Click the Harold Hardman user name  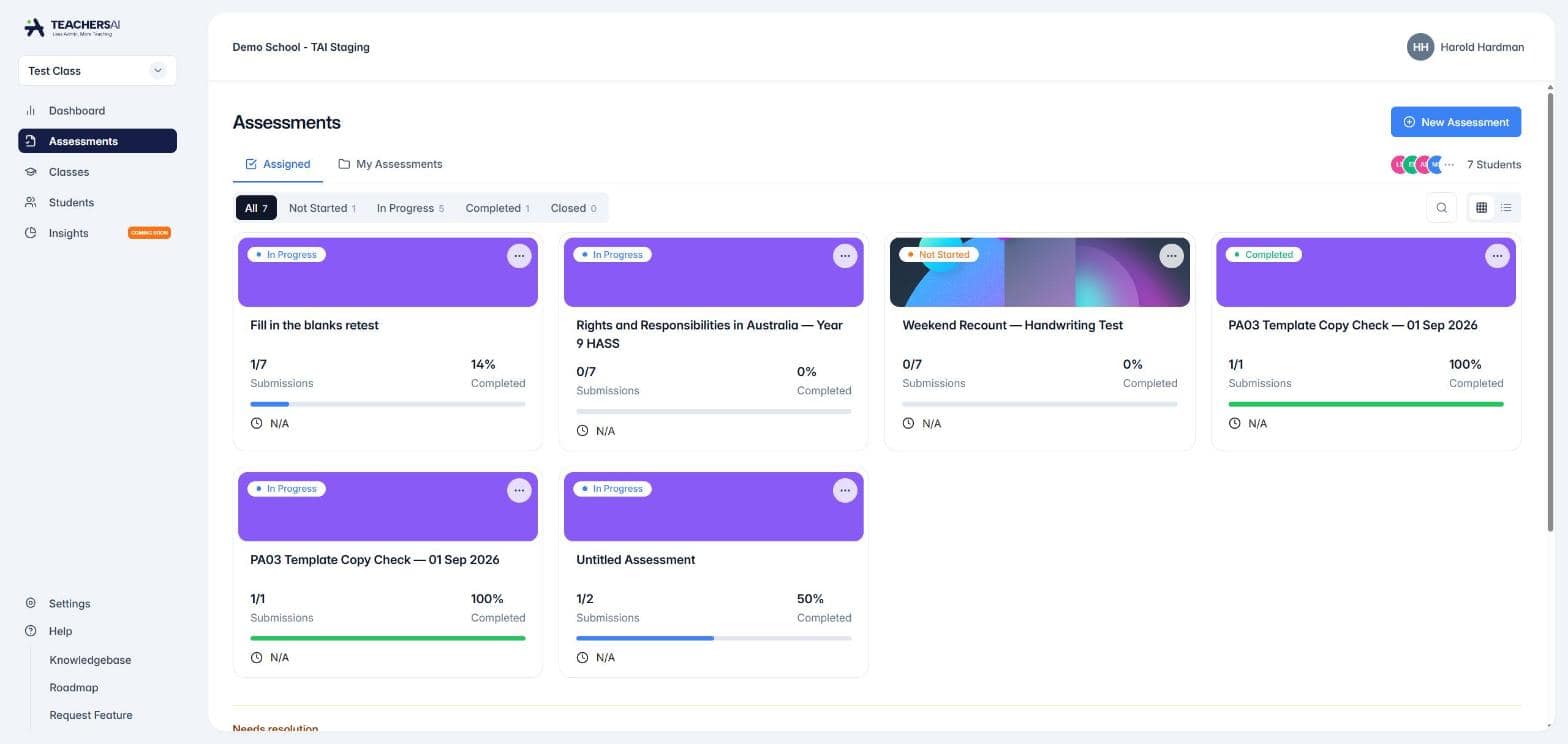coord(1482,47)
